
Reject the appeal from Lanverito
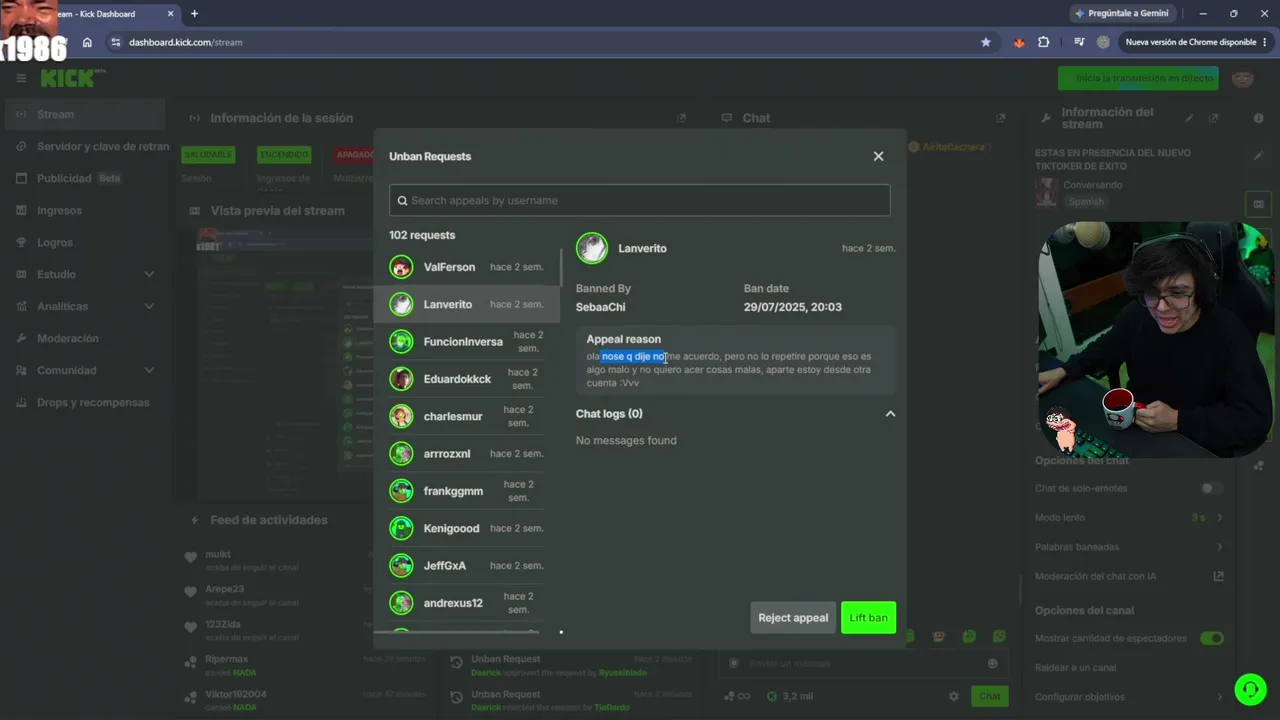coord(793,618)
